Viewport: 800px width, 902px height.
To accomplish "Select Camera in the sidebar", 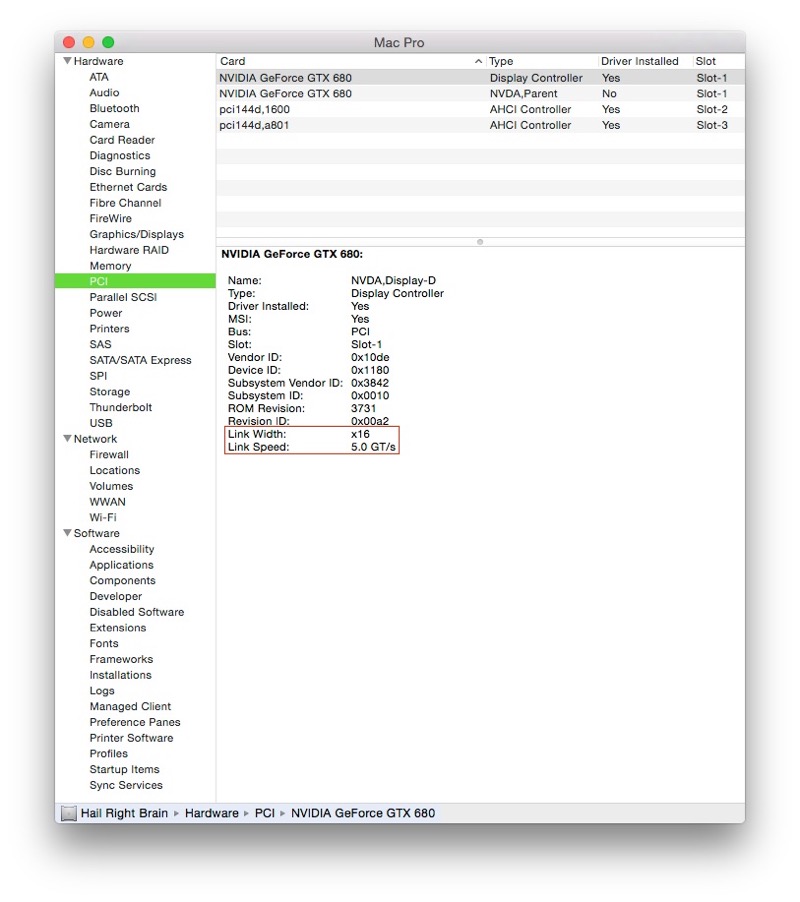I will point(109,124).
